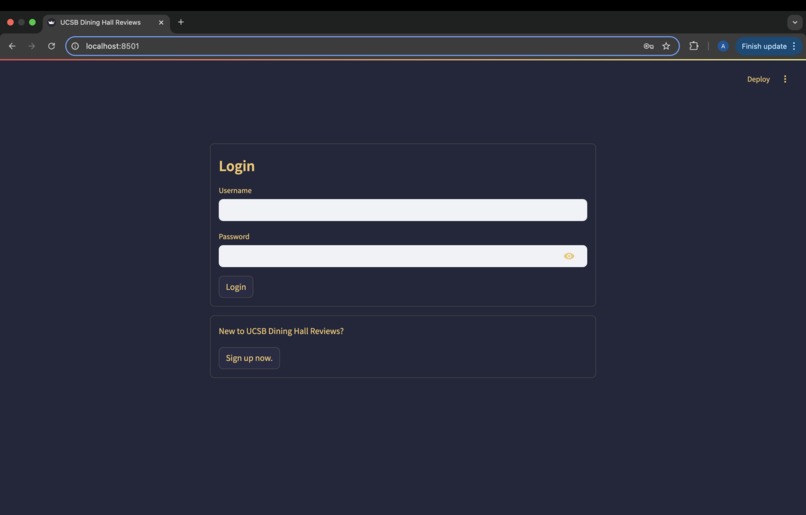Image resolution: width=806 pixels, height=515 pixels.
Task: Expand the tab search dropdown arrow
Action: 795,23
